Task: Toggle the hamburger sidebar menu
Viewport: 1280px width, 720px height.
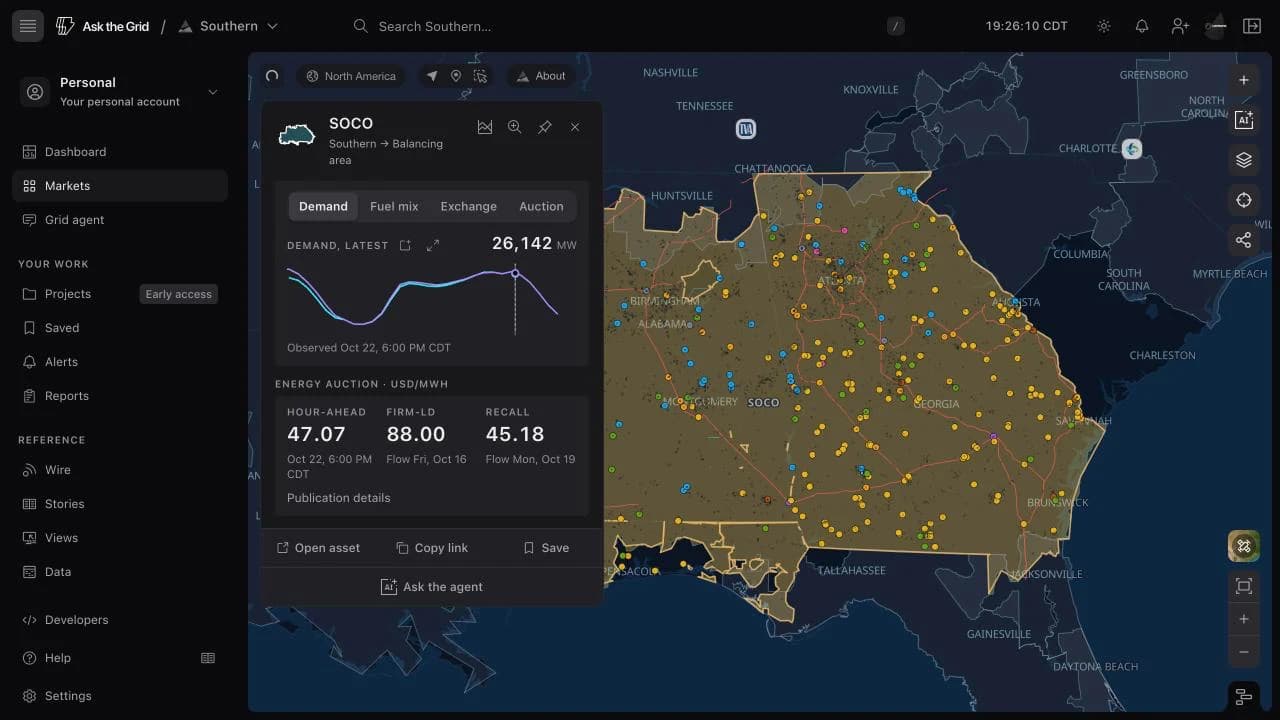Action: [28, 26]
